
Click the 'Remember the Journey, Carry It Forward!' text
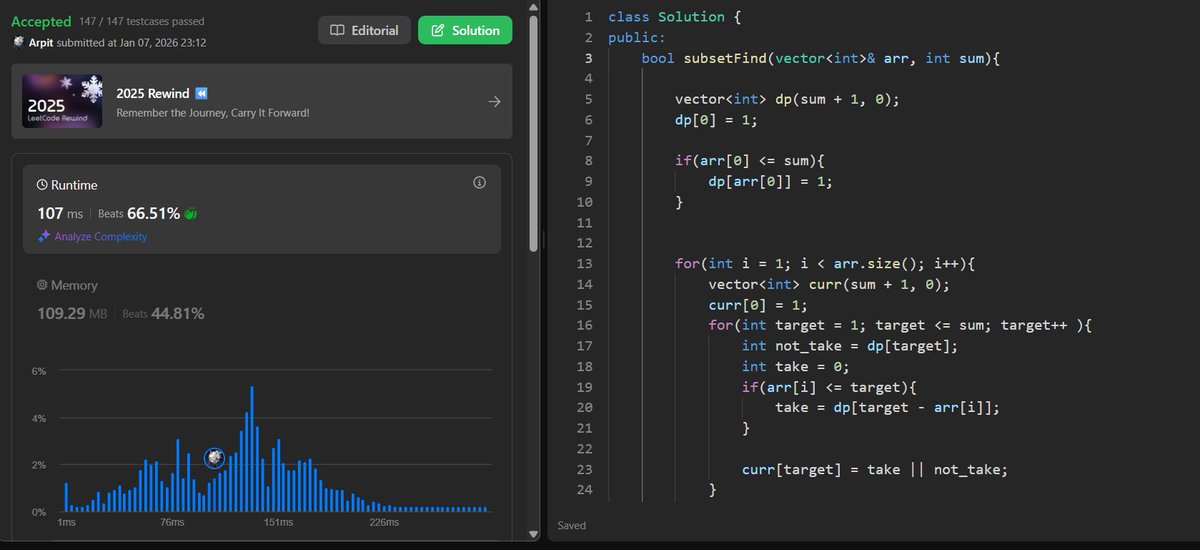pyautogui.click(x=213, y=112)
